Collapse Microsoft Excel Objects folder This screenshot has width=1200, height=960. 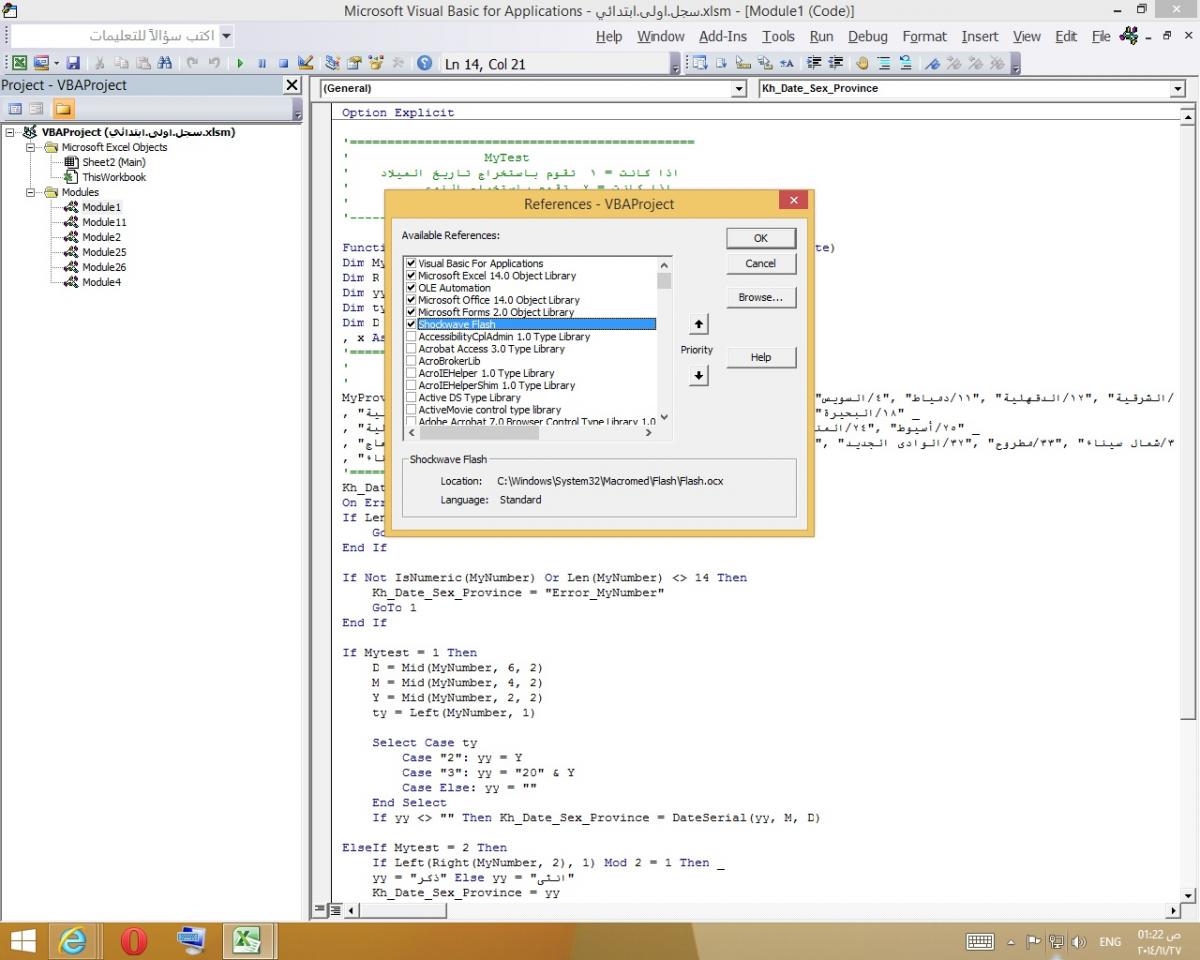point(31,147)
